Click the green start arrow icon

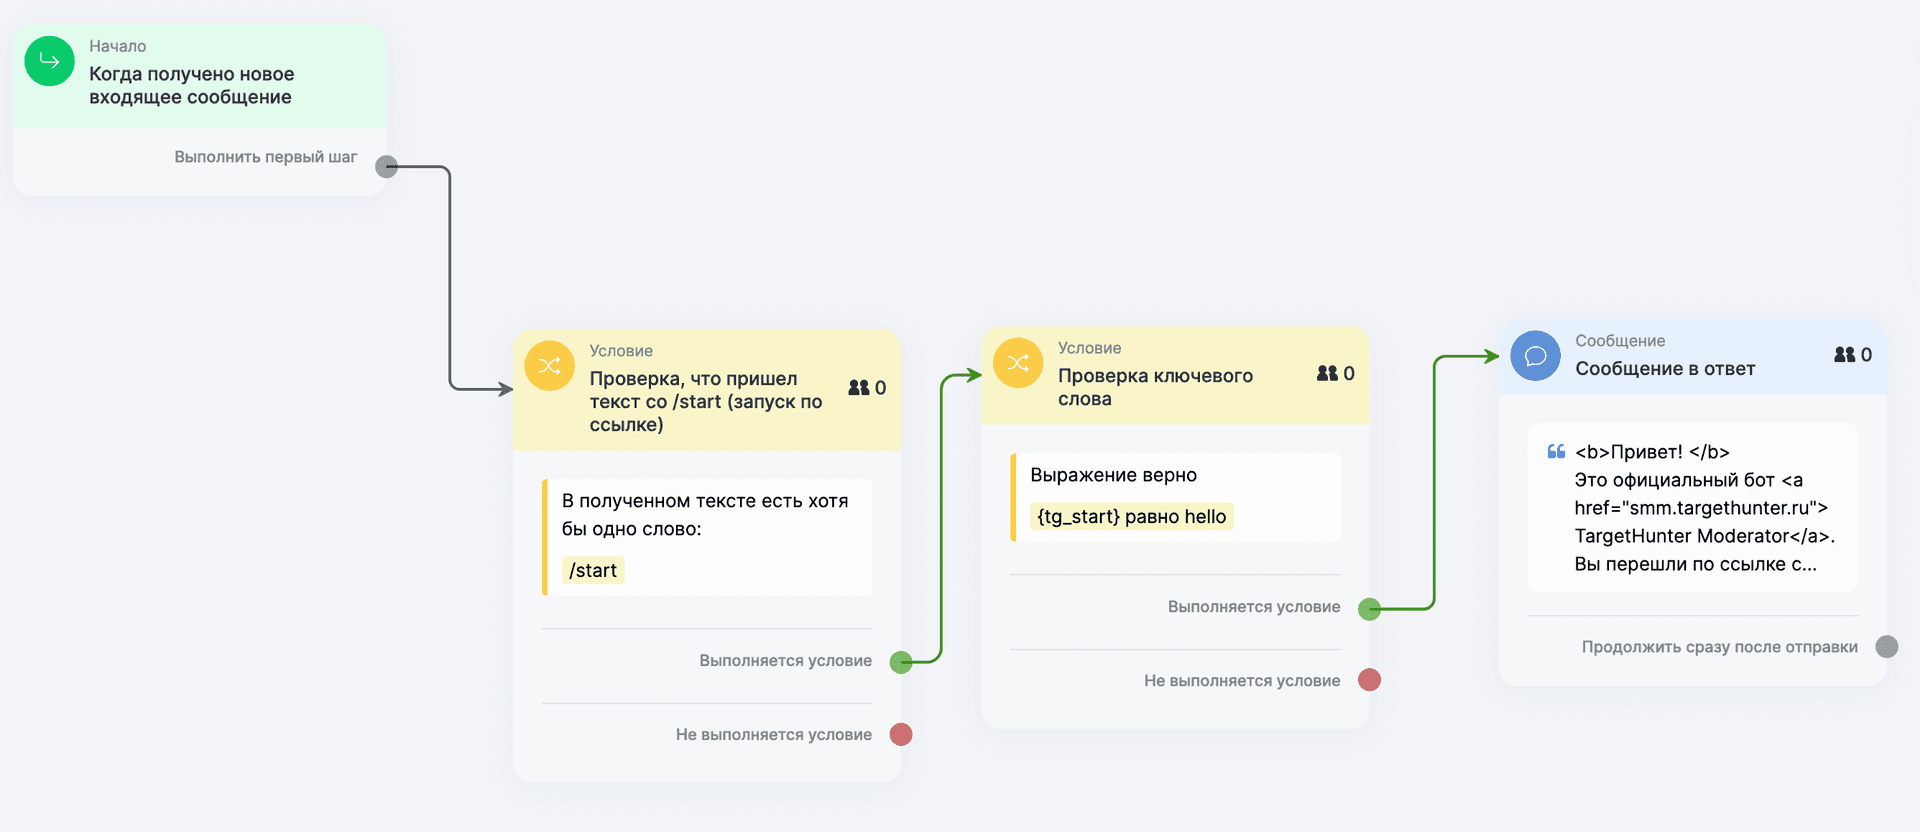pos(49,61)
